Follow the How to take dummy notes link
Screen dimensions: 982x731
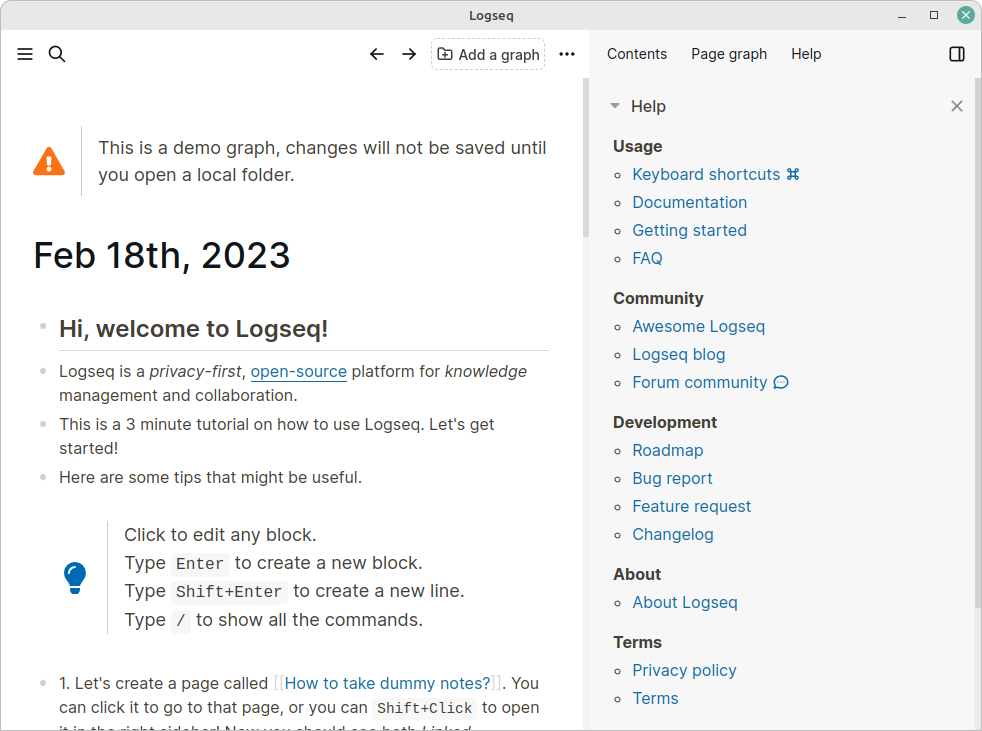point(387,683)
